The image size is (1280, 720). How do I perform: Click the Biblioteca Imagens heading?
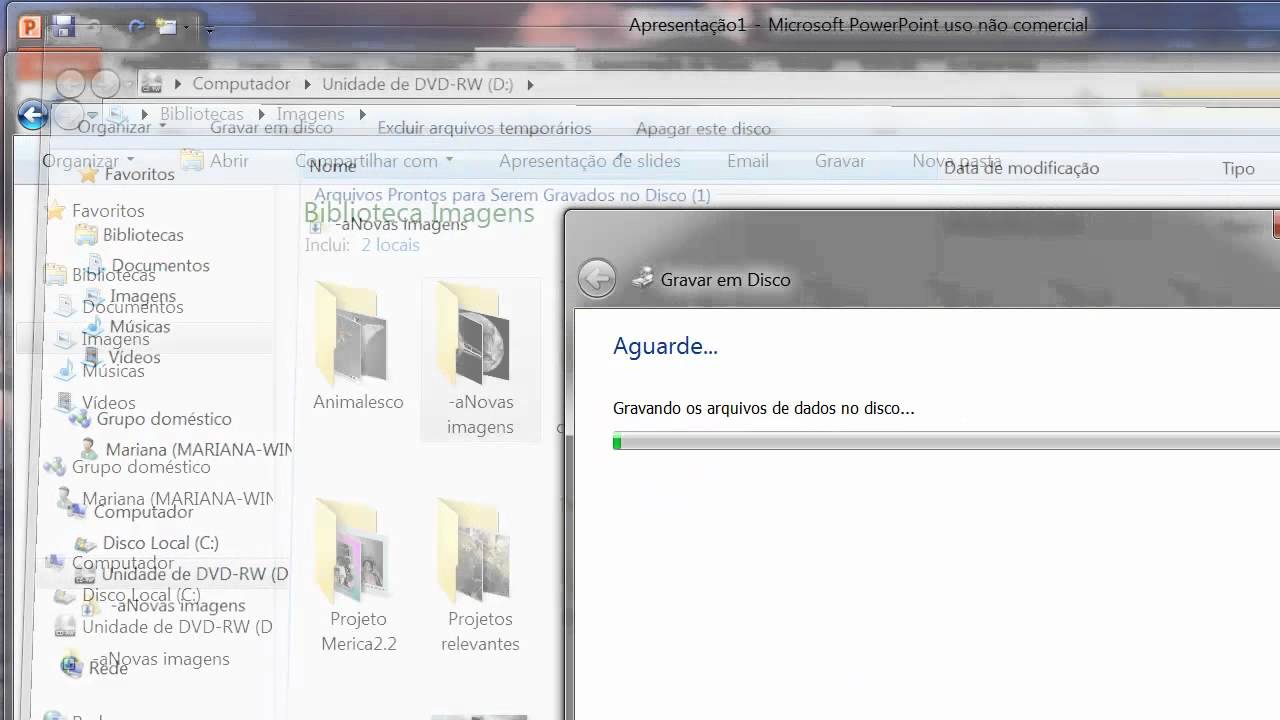[419, 213]
